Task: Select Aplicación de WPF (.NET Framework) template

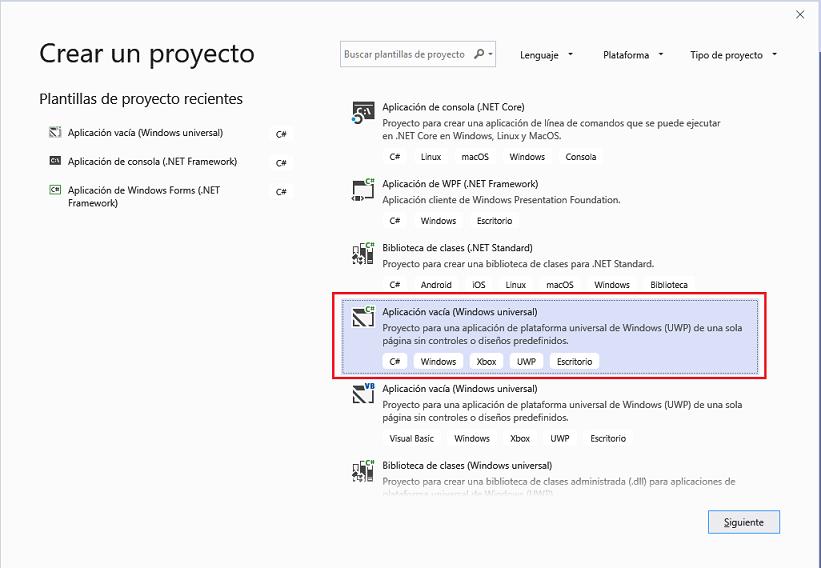Action: 460,184
